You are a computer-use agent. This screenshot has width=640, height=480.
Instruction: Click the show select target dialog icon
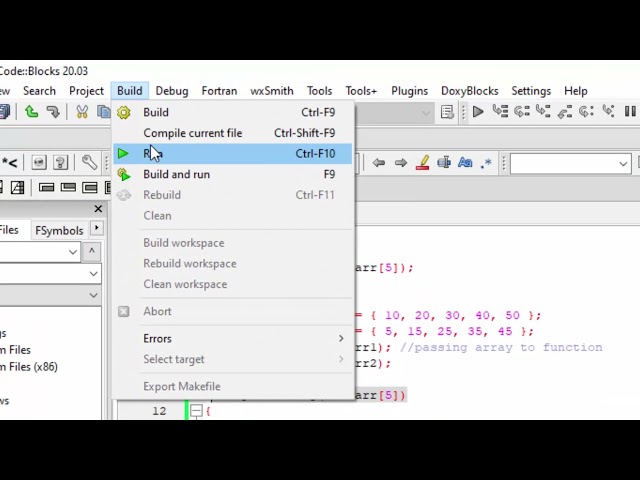click(x=447, y=111)
